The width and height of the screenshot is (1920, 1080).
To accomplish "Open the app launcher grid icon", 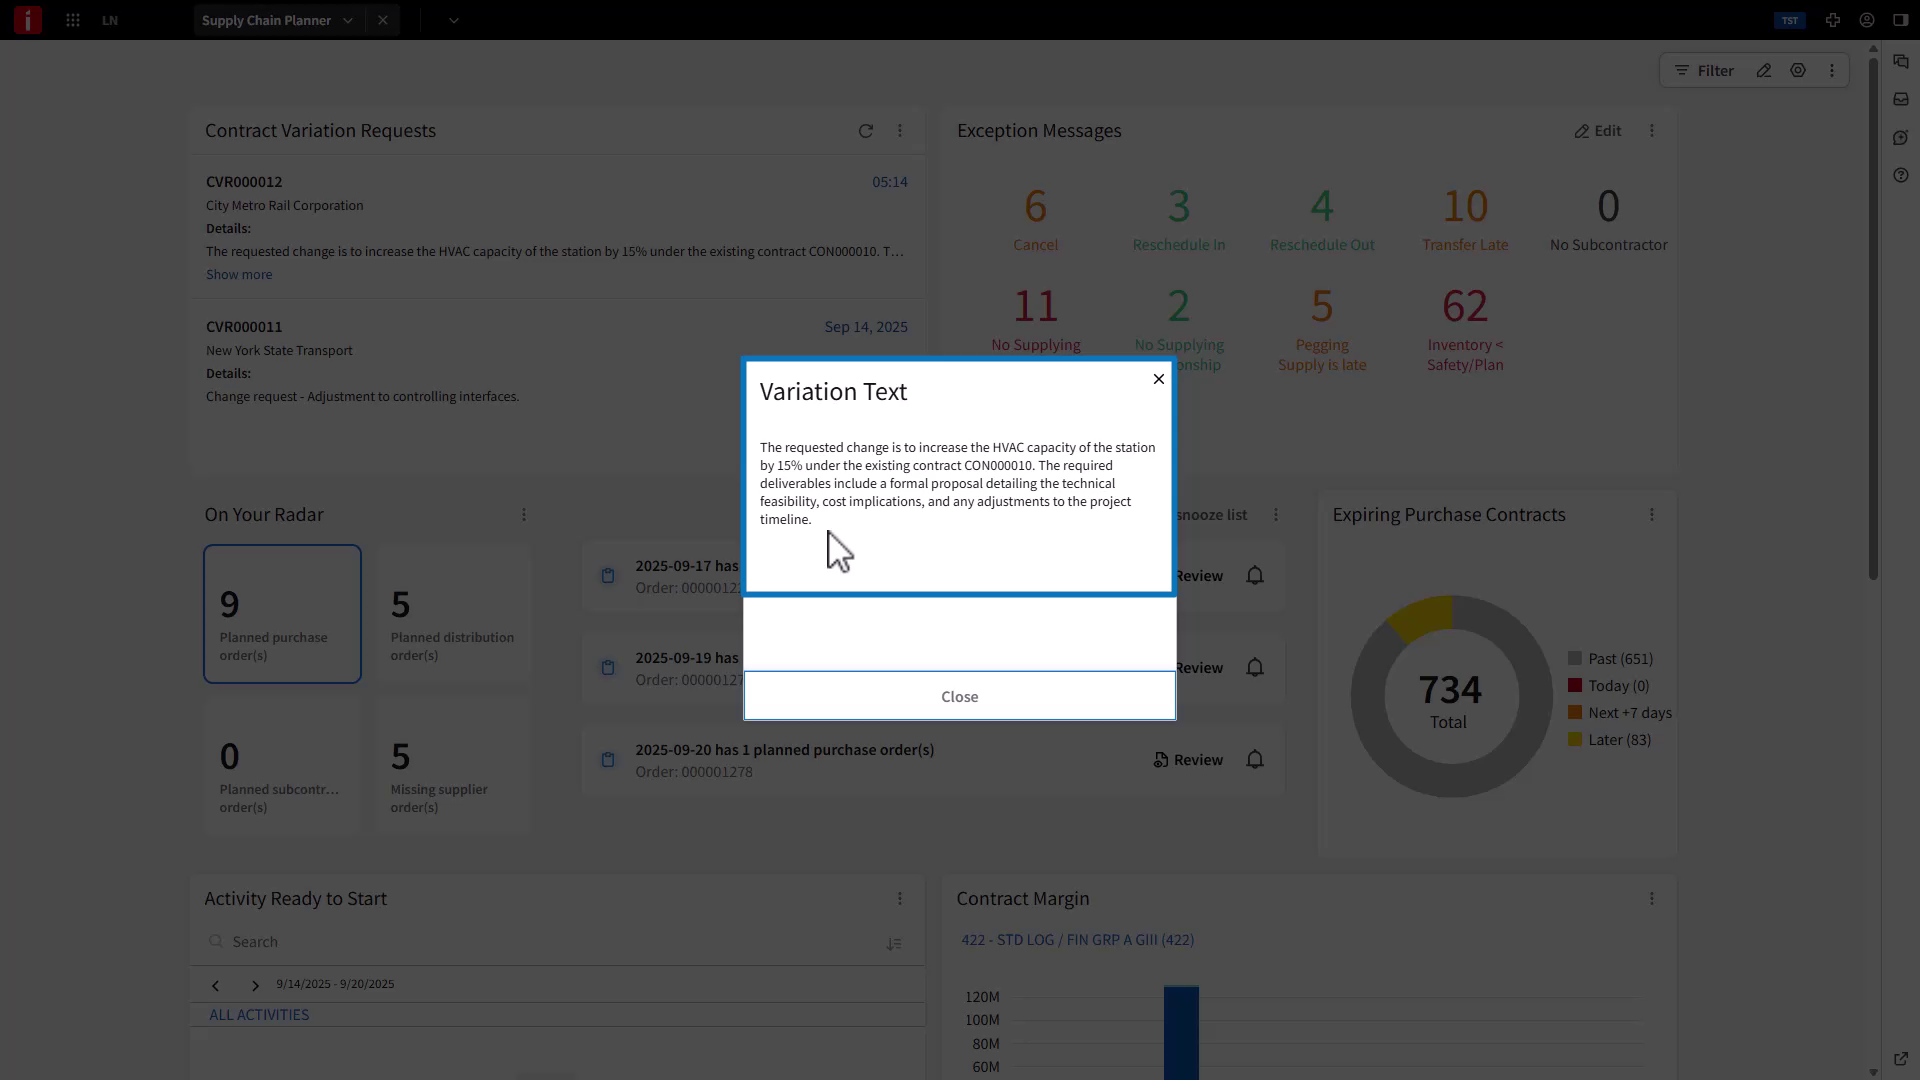I will (73, 20).
